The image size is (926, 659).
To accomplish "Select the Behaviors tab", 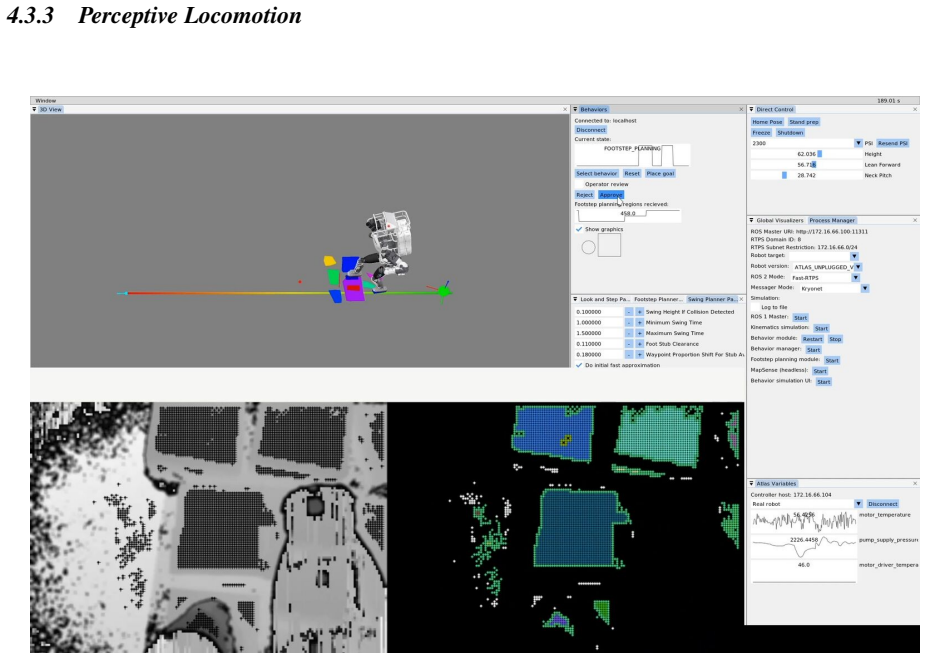I will (594, 109).
